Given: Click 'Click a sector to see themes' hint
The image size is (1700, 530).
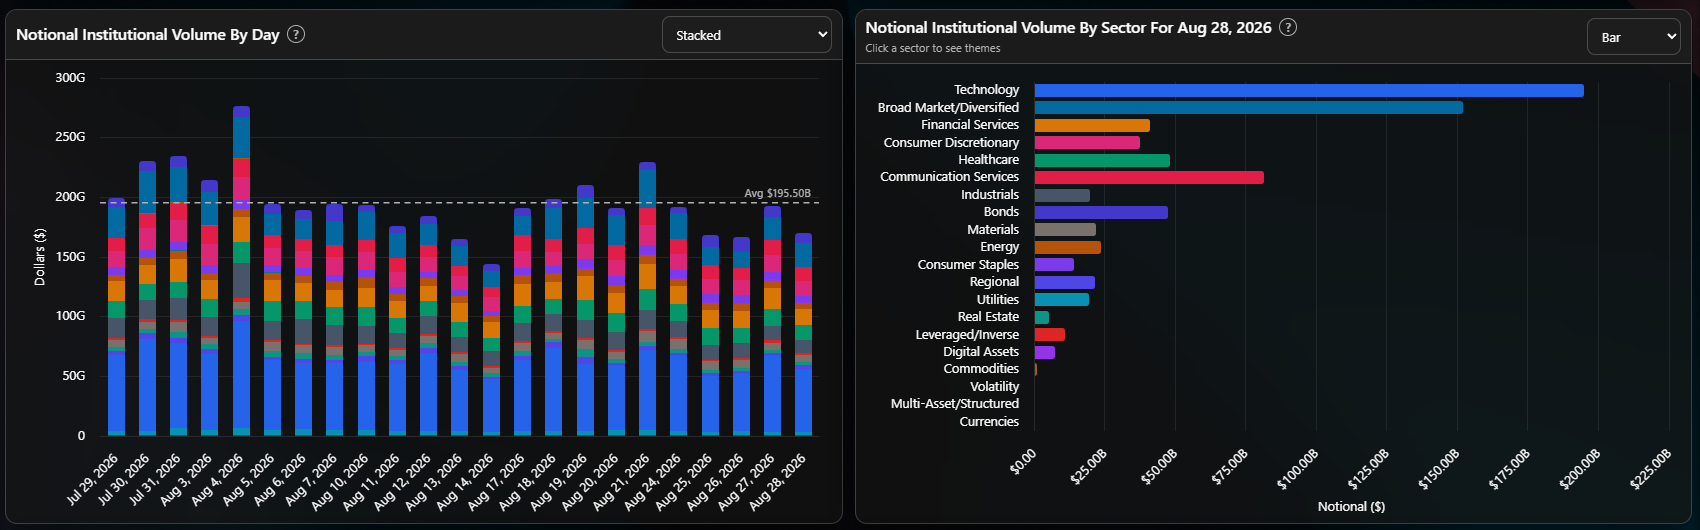Looking at the screenshot, I should [x=933, y=48].
